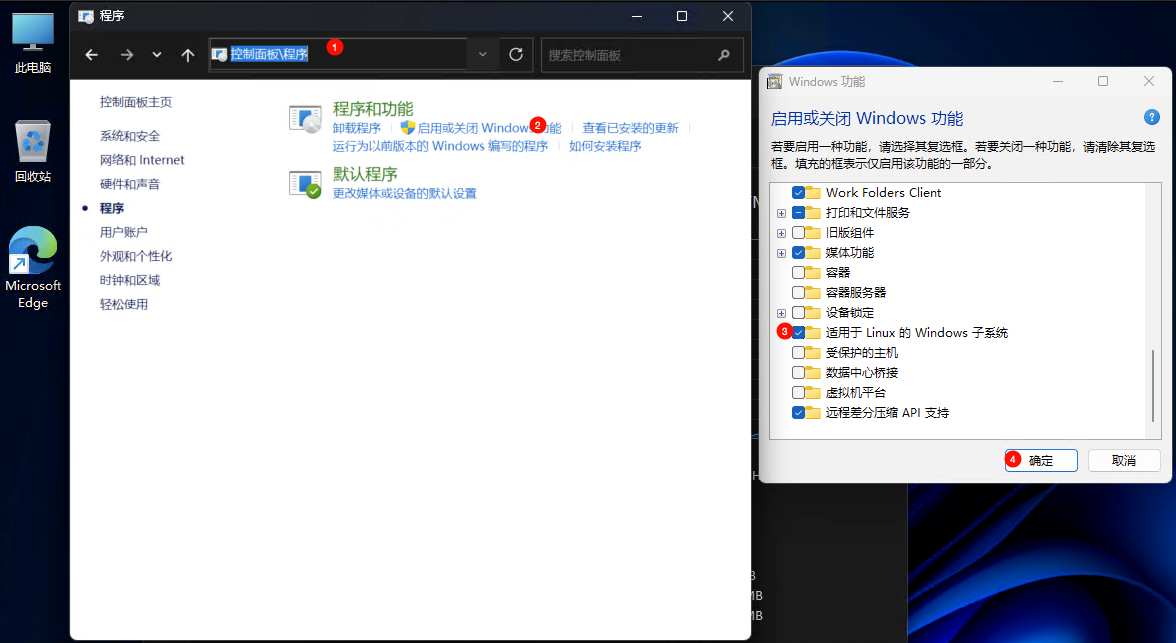Click the 虚拟机平台 folder icon
This screenshot has height=643, width=1176.
pyautogui.click(x=813, y=392)
